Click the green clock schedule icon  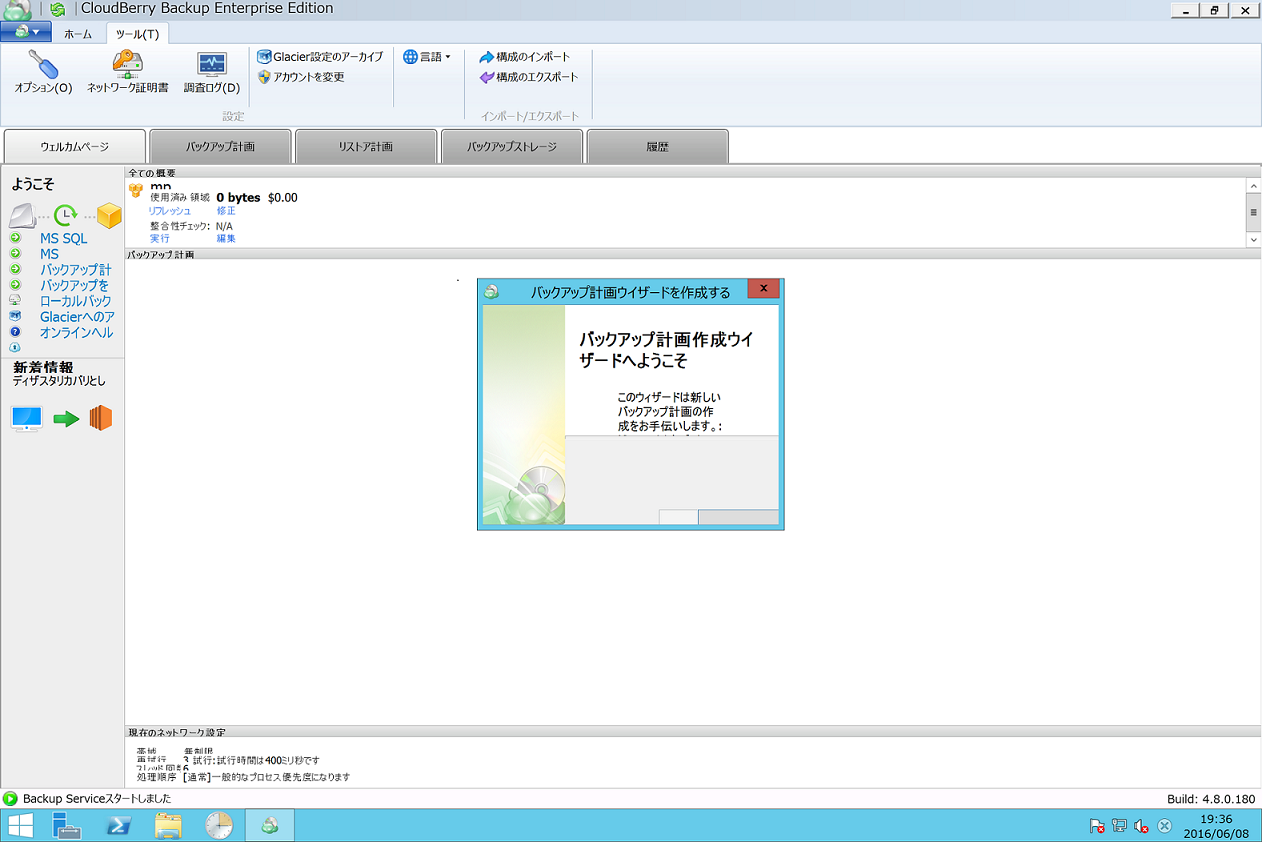coord(66,214)
